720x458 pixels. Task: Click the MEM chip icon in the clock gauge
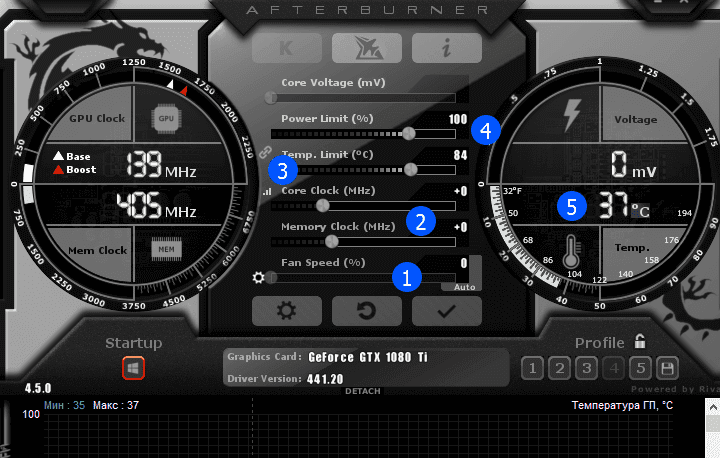pyautogui.click(x=166, y=249)
